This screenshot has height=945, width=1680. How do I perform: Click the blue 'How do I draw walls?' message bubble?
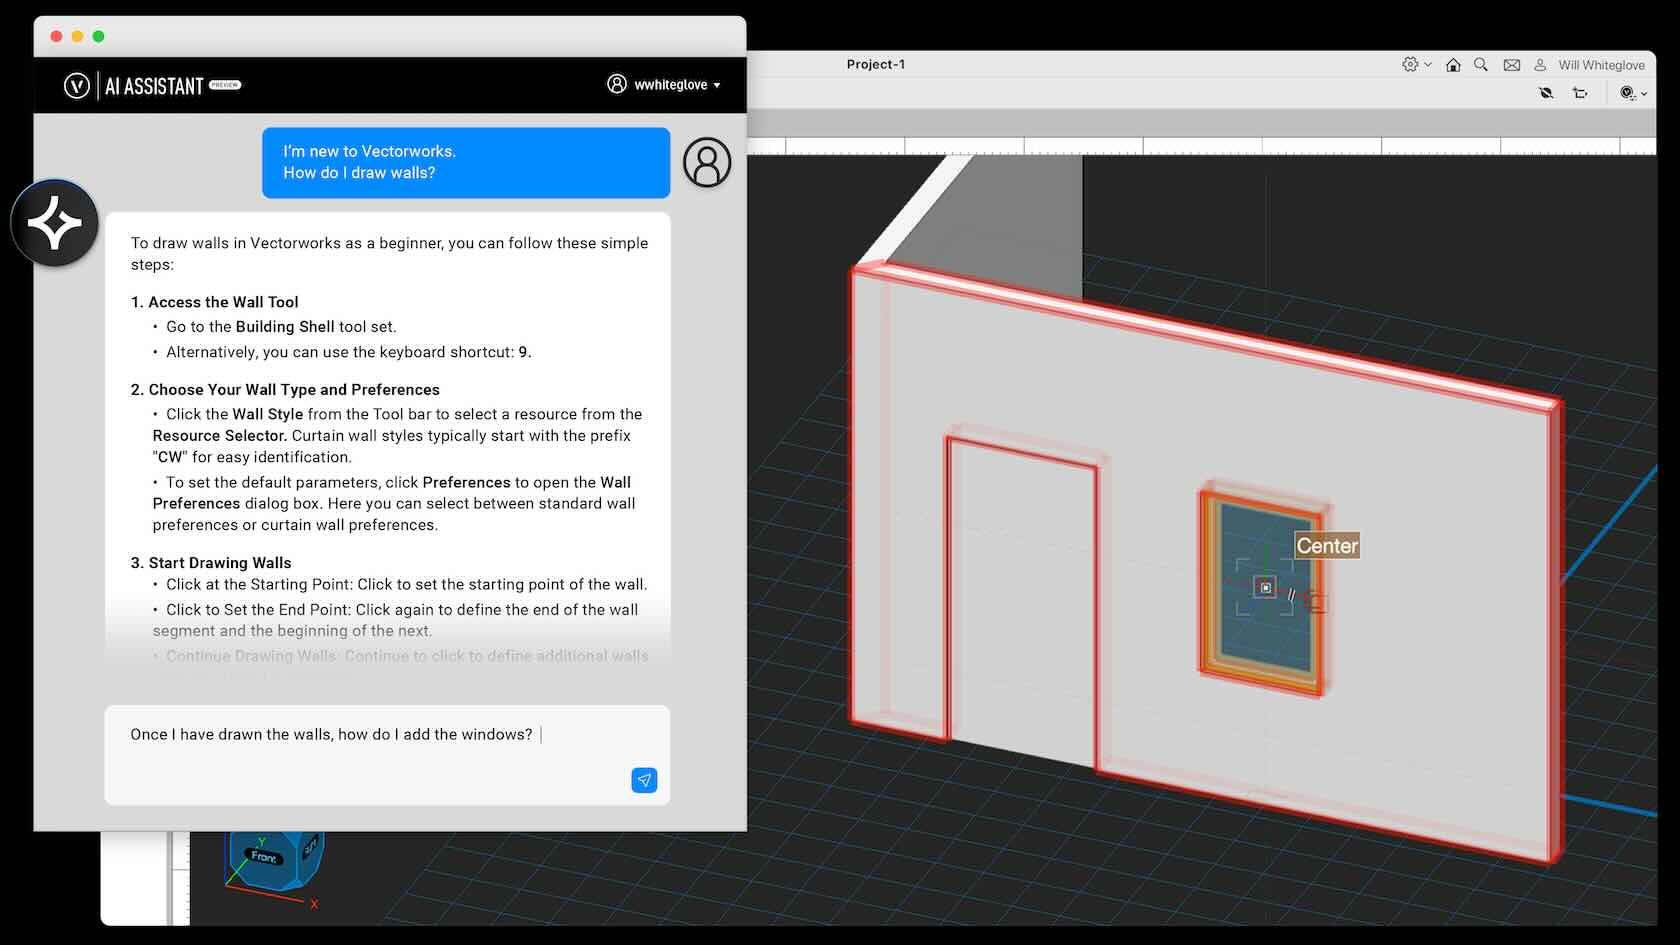click(x=466, y=162)
